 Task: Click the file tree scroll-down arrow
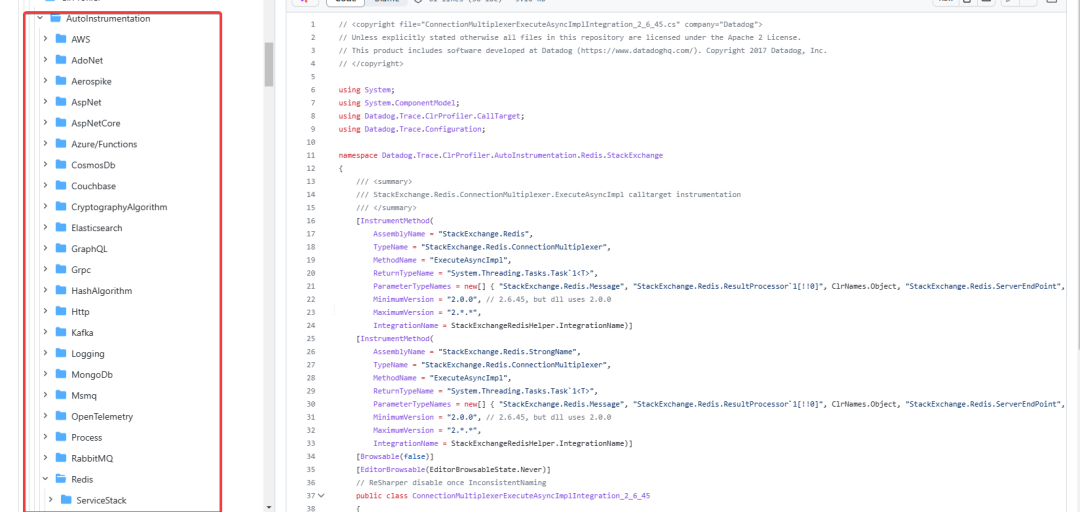[269, 507]
